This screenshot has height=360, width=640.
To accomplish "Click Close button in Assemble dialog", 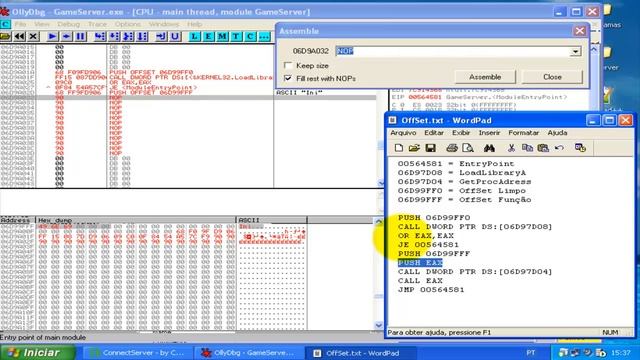I will [552, 77].
